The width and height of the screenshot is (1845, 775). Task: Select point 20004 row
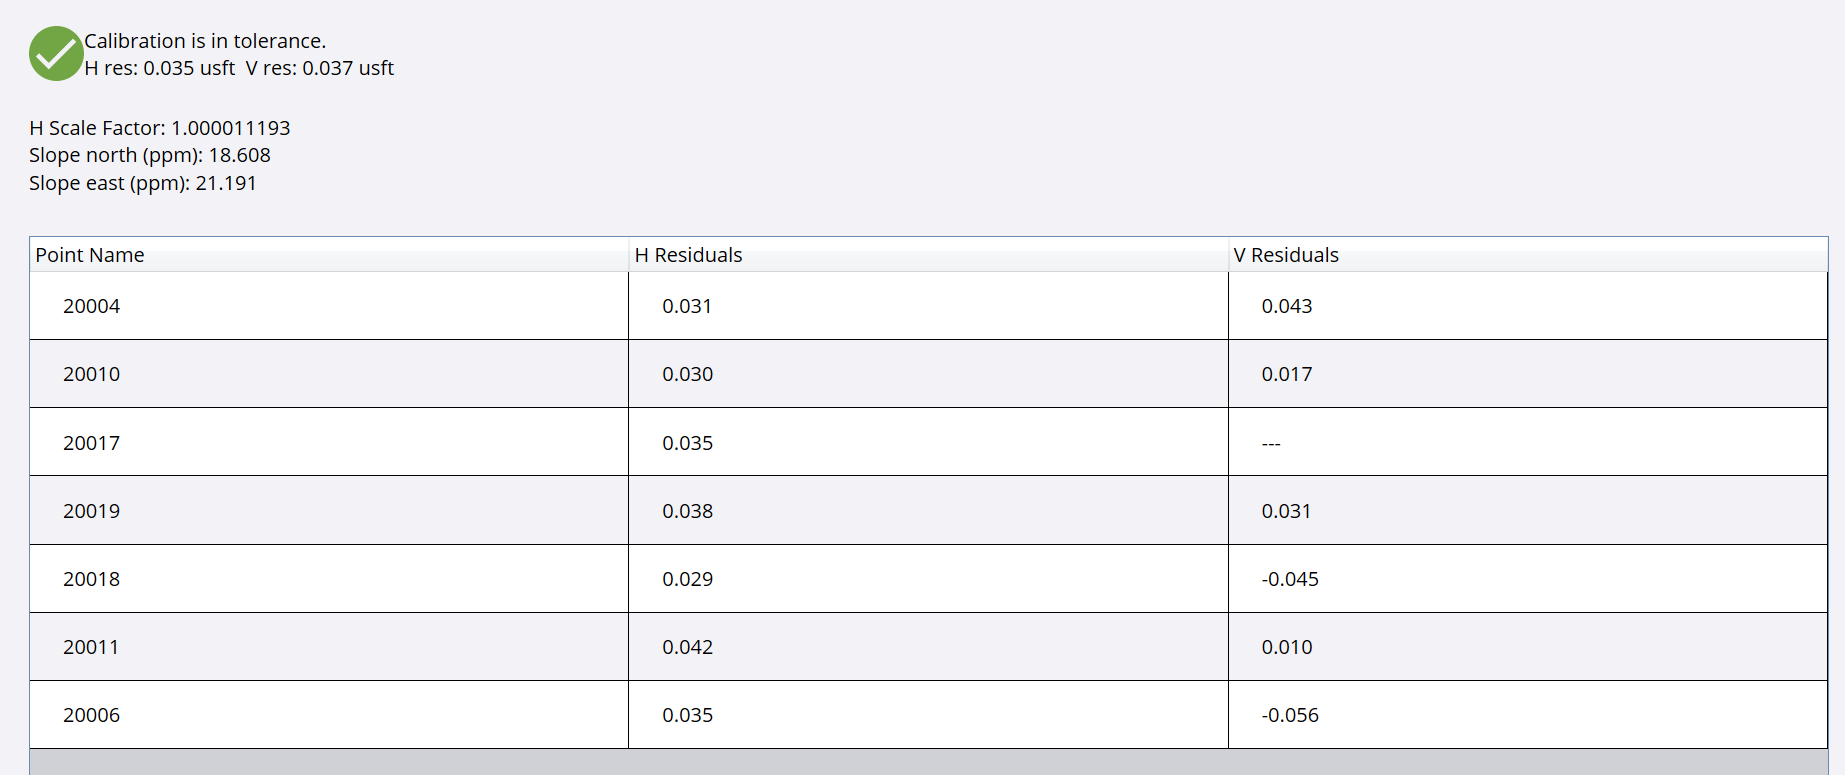tap(92, 306)
